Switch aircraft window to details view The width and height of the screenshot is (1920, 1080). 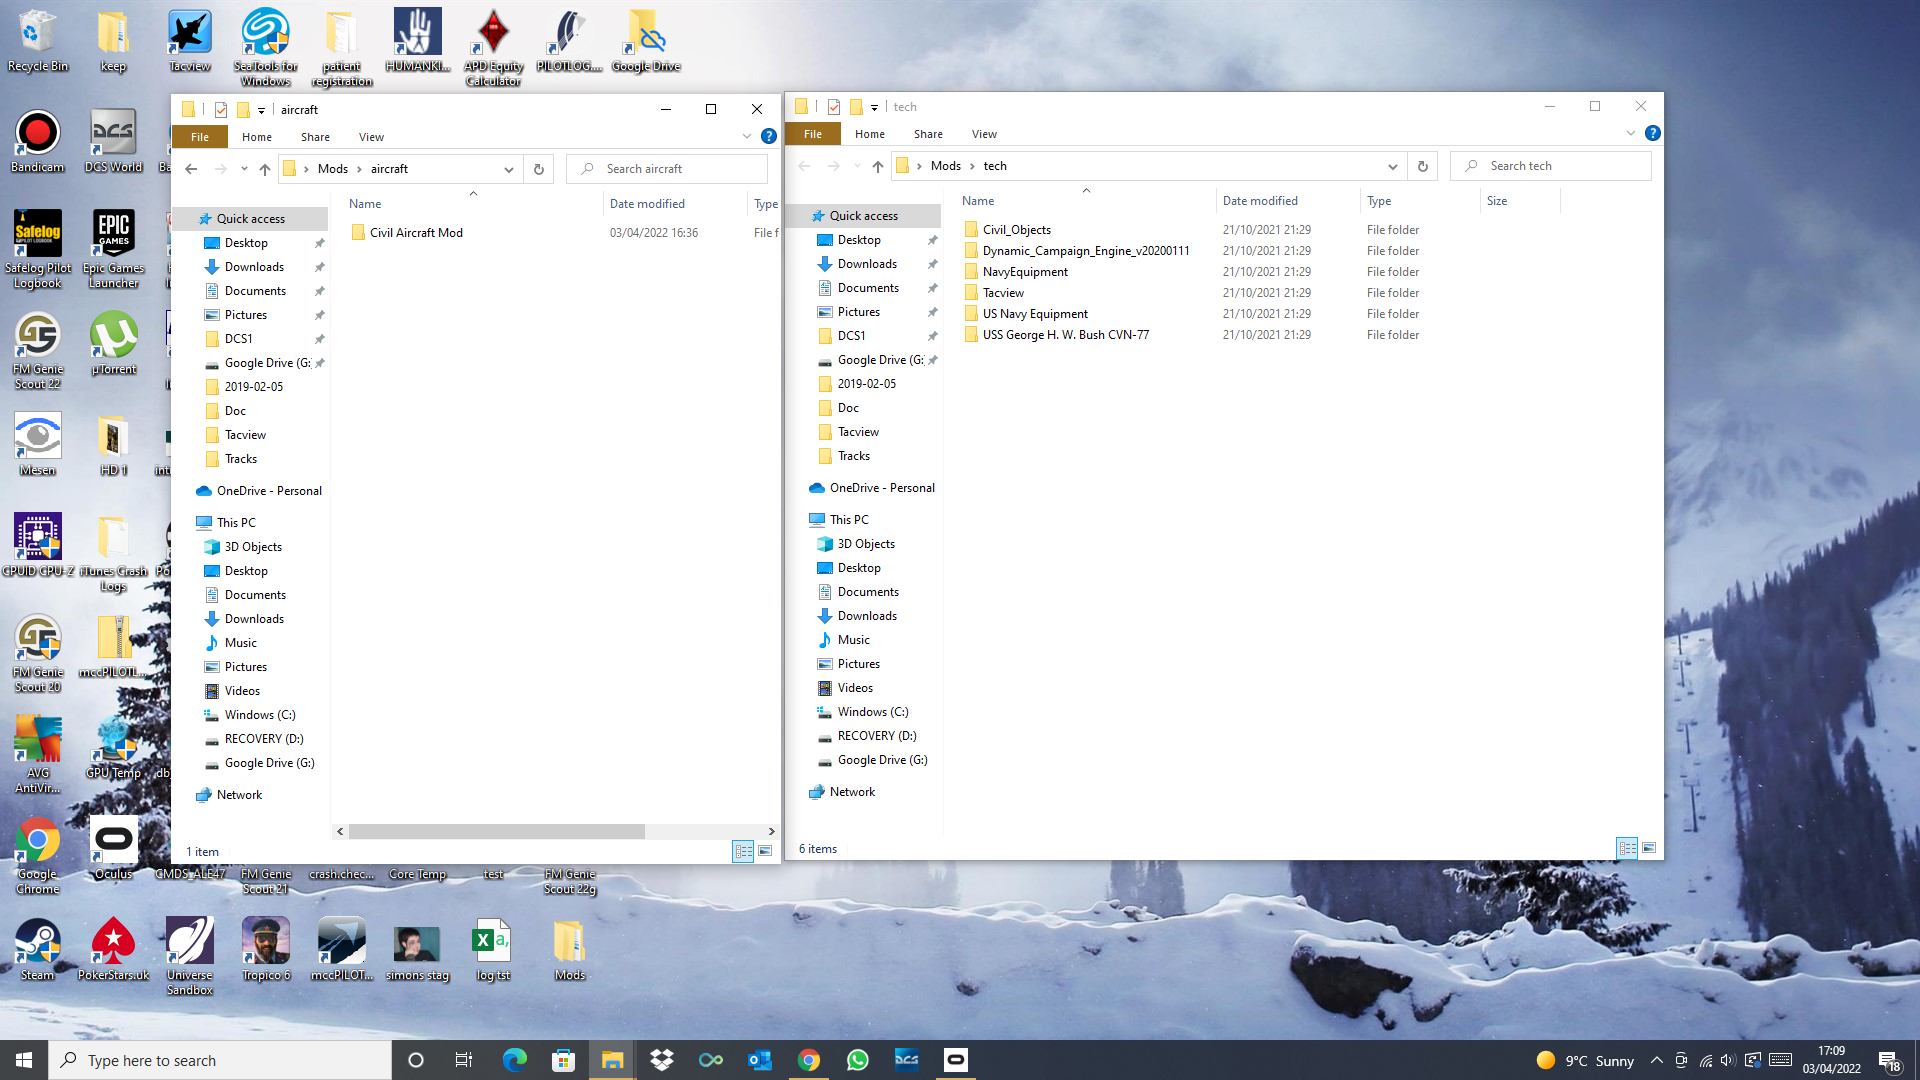point(743,851)
